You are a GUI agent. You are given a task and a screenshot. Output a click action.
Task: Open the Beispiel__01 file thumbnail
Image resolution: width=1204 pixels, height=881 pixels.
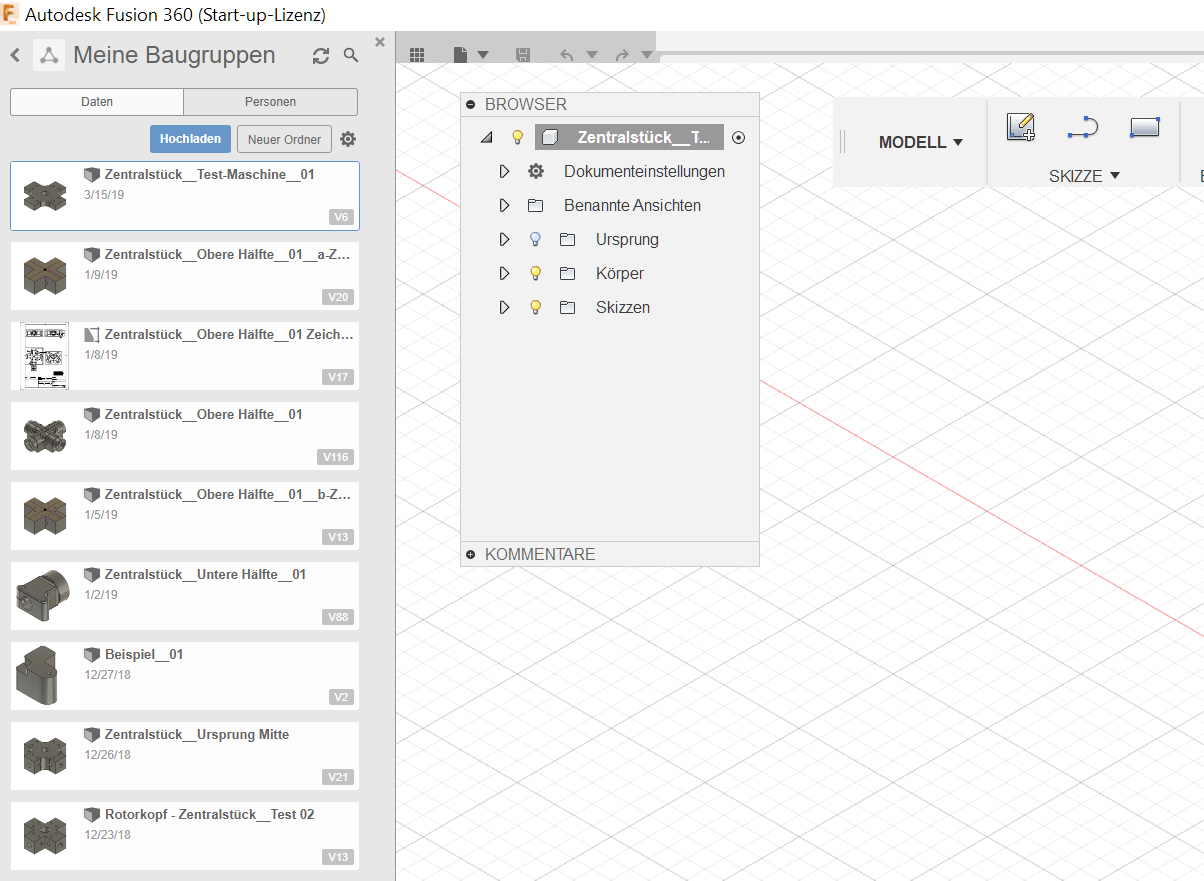click(x=44, y=675)
